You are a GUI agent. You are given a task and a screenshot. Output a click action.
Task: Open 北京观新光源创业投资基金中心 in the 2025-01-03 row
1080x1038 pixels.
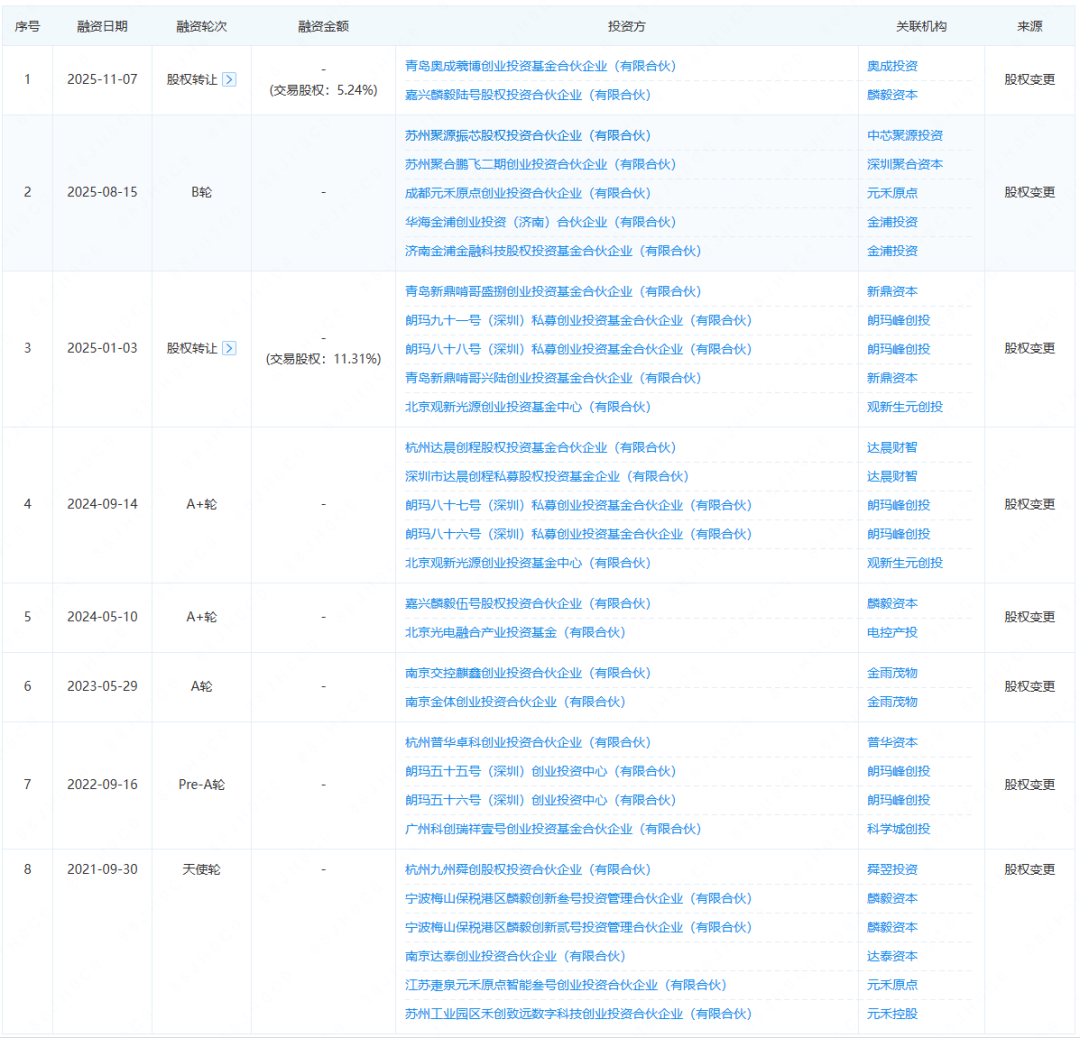[x=528, y=408]
